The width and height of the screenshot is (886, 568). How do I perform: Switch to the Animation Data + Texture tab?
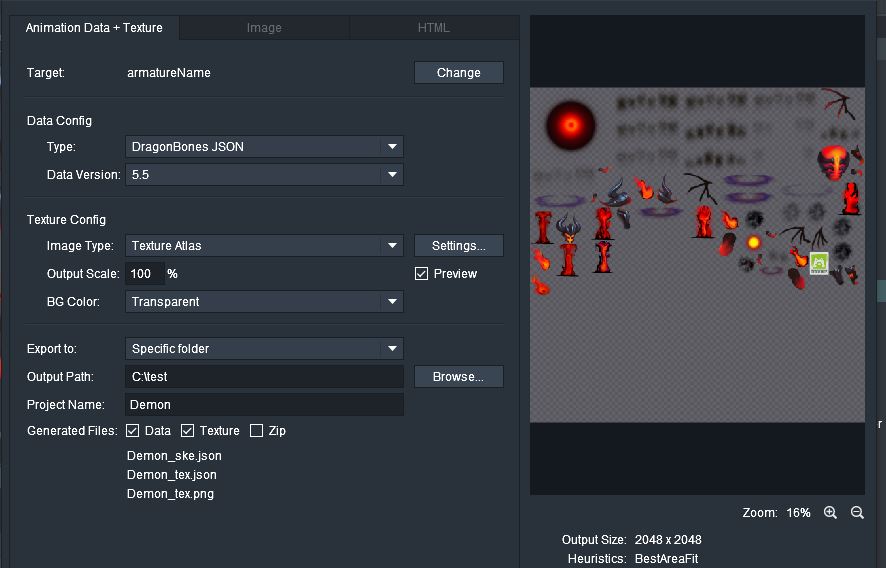[x=94, y=28]
